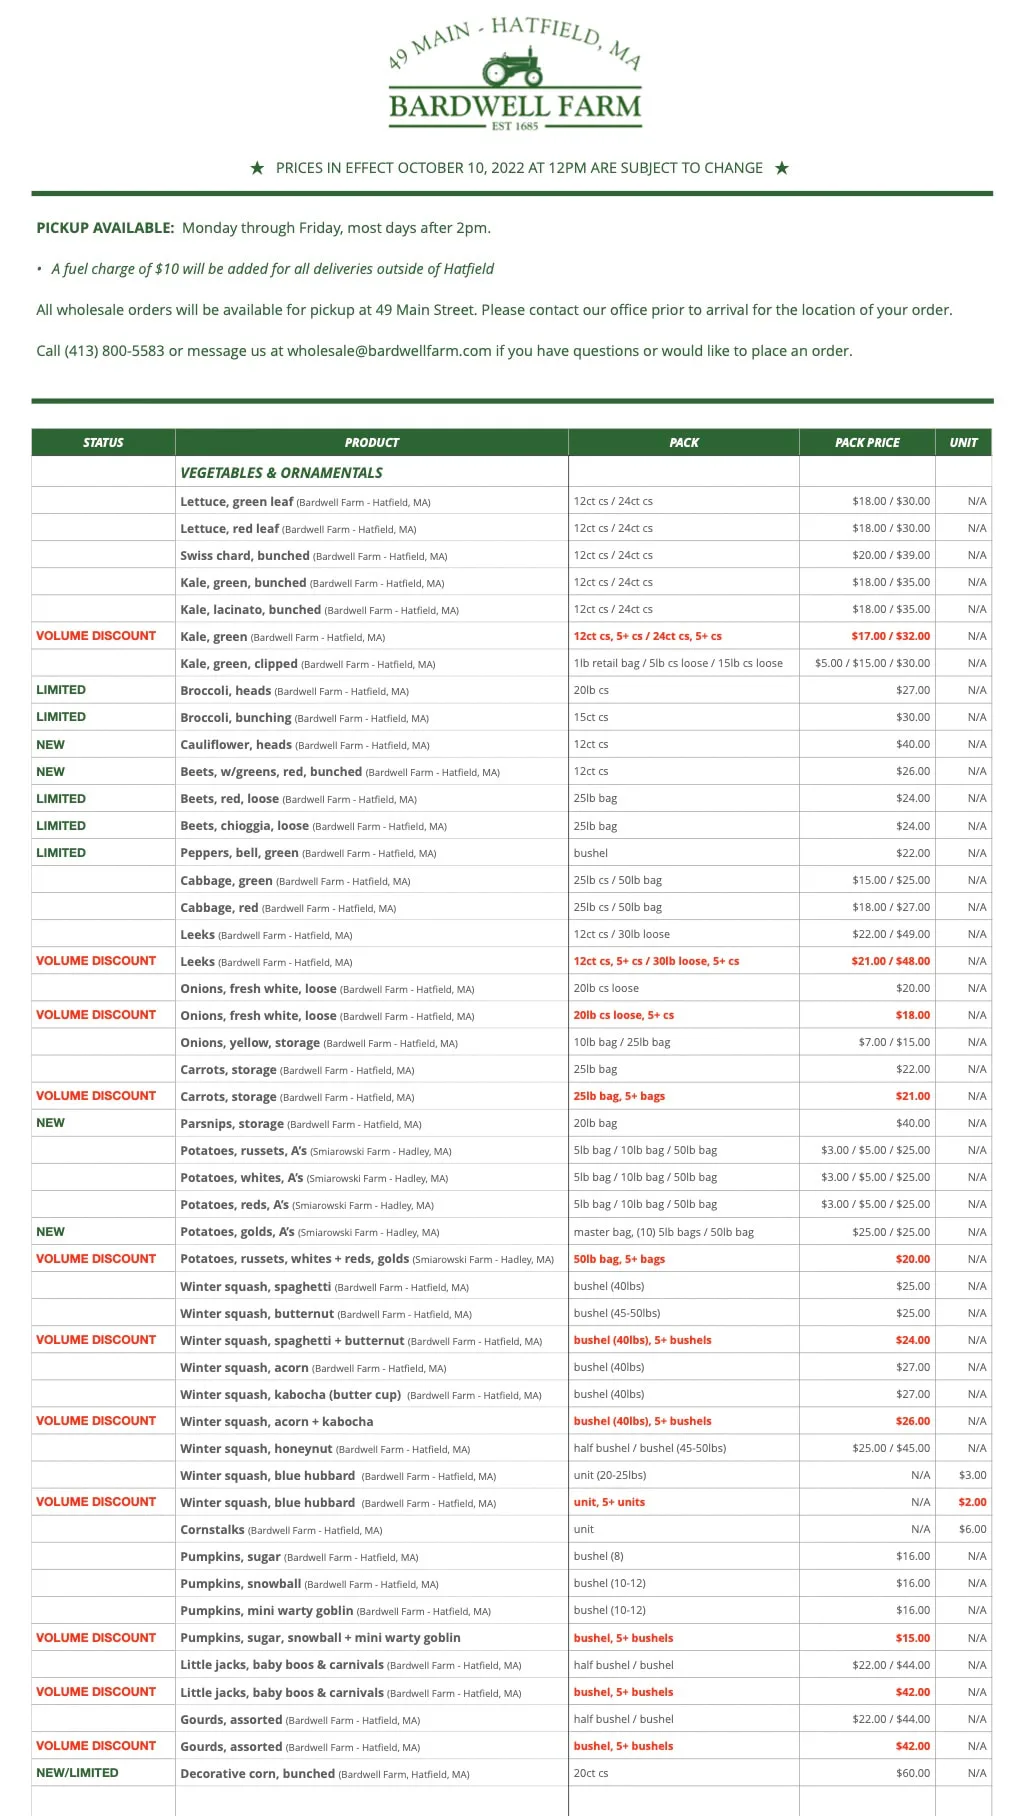Click 'Pumpkins, mini warty goblin' product name
Image resolution: width=1020 pixels, height=1816 pixels.
(x=266, y=1610)
